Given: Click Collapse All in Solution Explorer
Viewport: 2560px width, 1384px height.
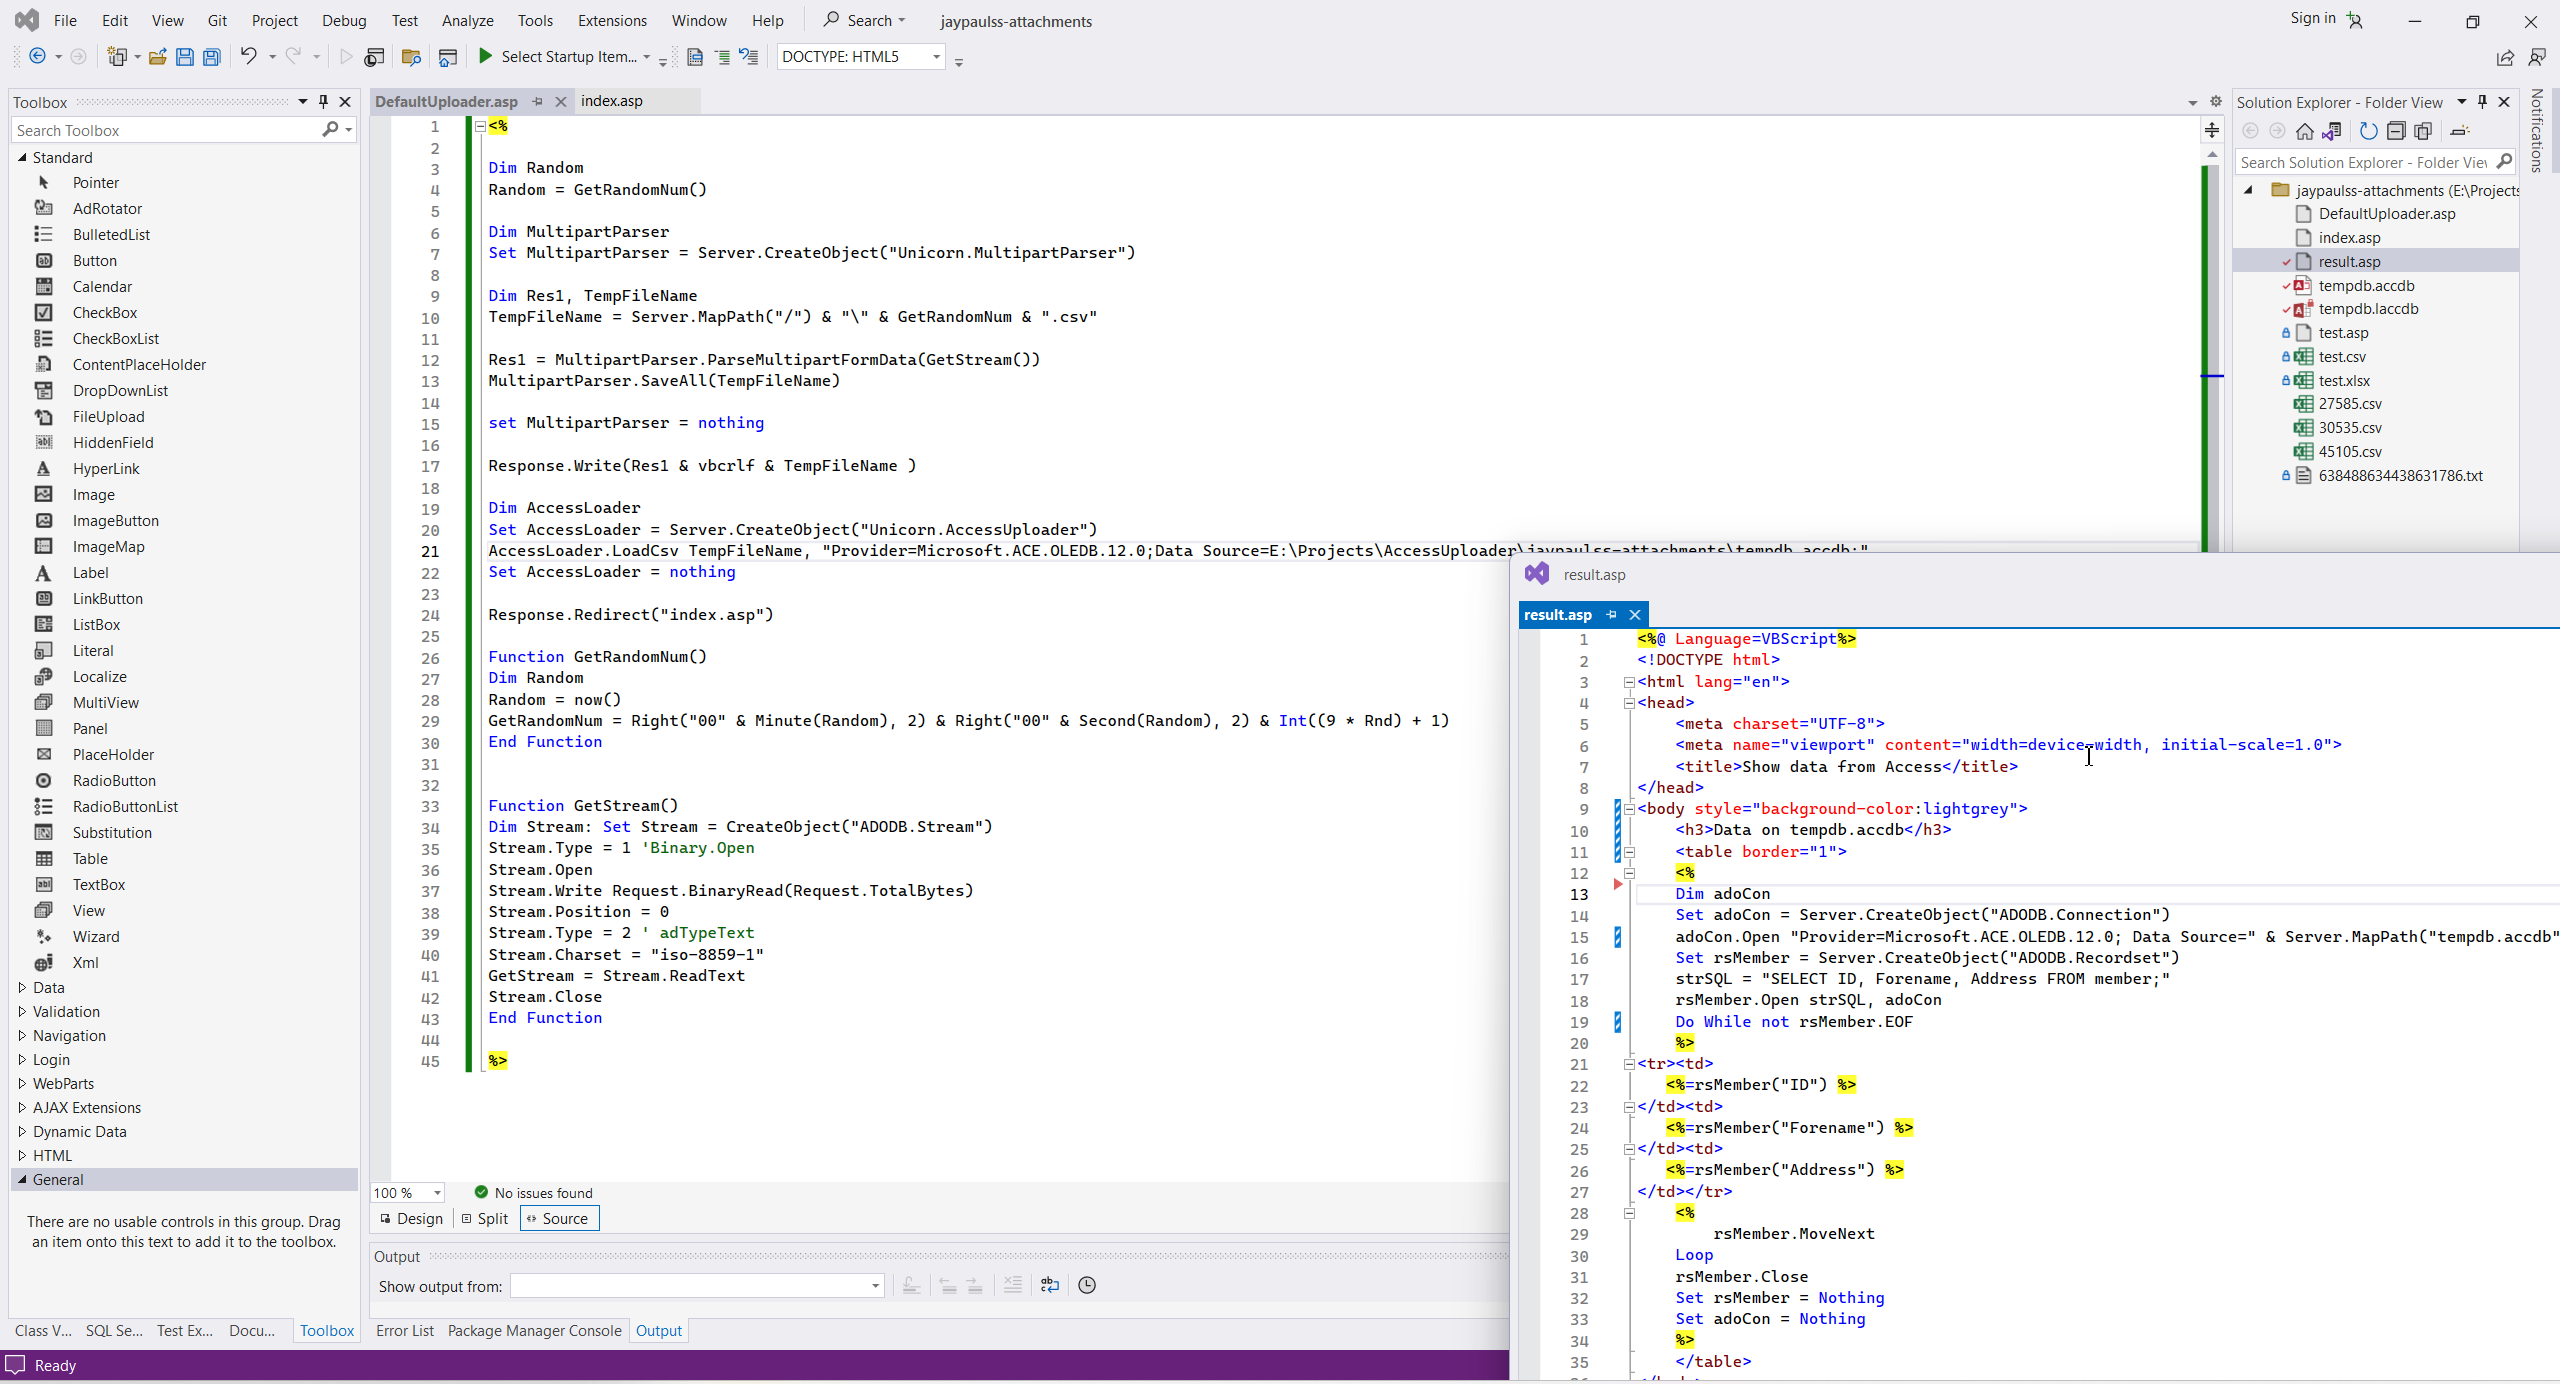Looking at the screenshot, I should tap(2396, 131).
